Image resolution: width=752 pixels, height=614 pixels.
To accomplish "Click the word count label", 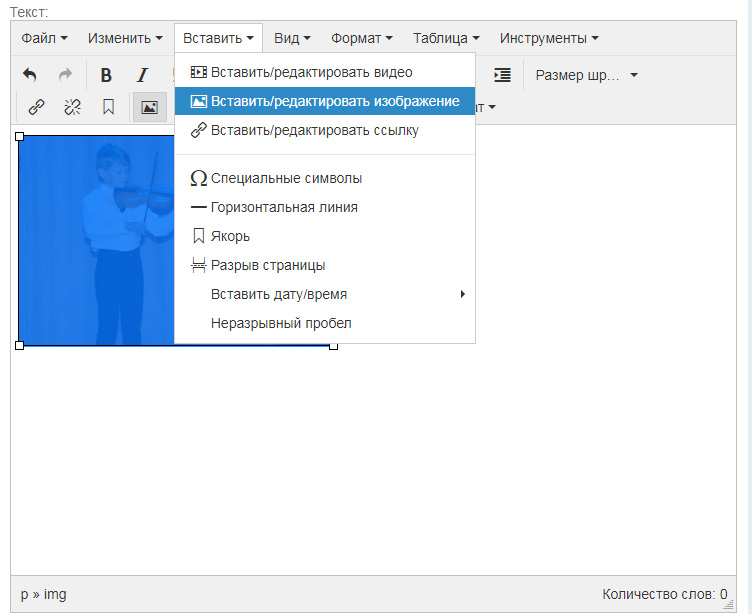I will (x=665, y=594).
